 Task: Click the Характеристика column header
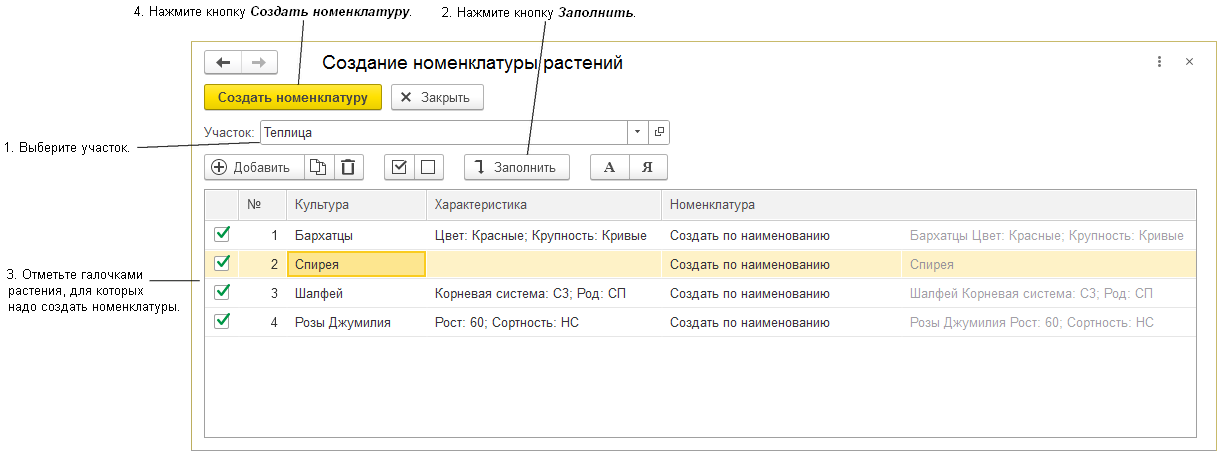543,205
